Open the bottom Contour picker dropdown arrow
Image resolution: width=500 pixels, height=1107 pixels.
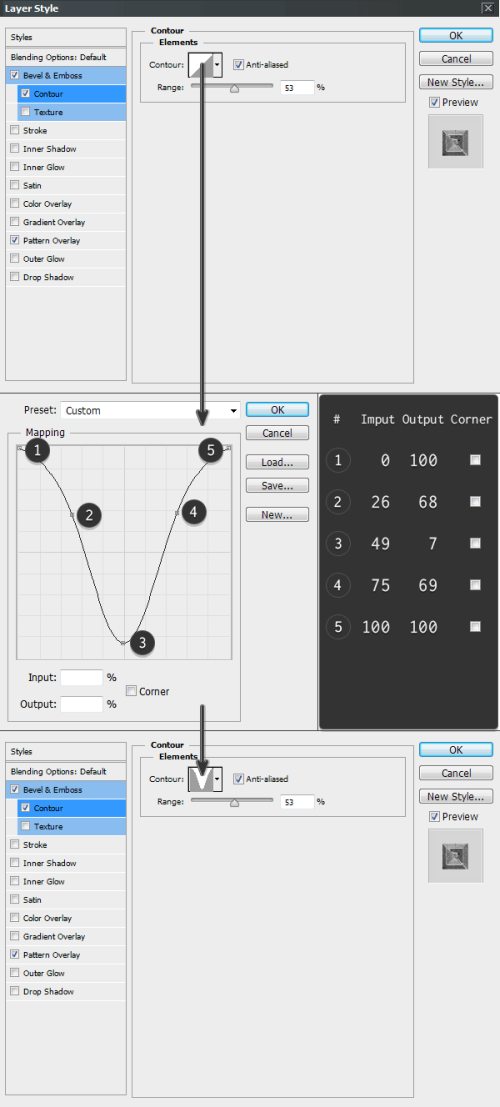pos(218,779)
